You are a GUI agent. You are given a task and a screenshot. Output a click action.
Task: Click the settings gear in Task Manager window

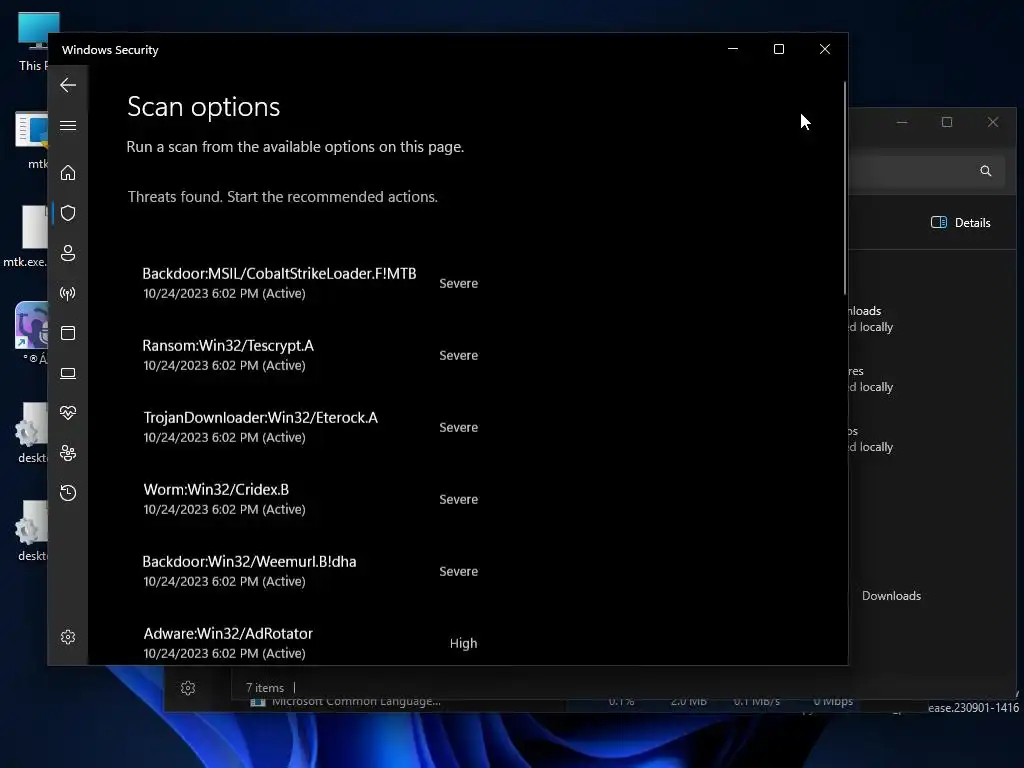pyautogui.click(x=188, y=688)
